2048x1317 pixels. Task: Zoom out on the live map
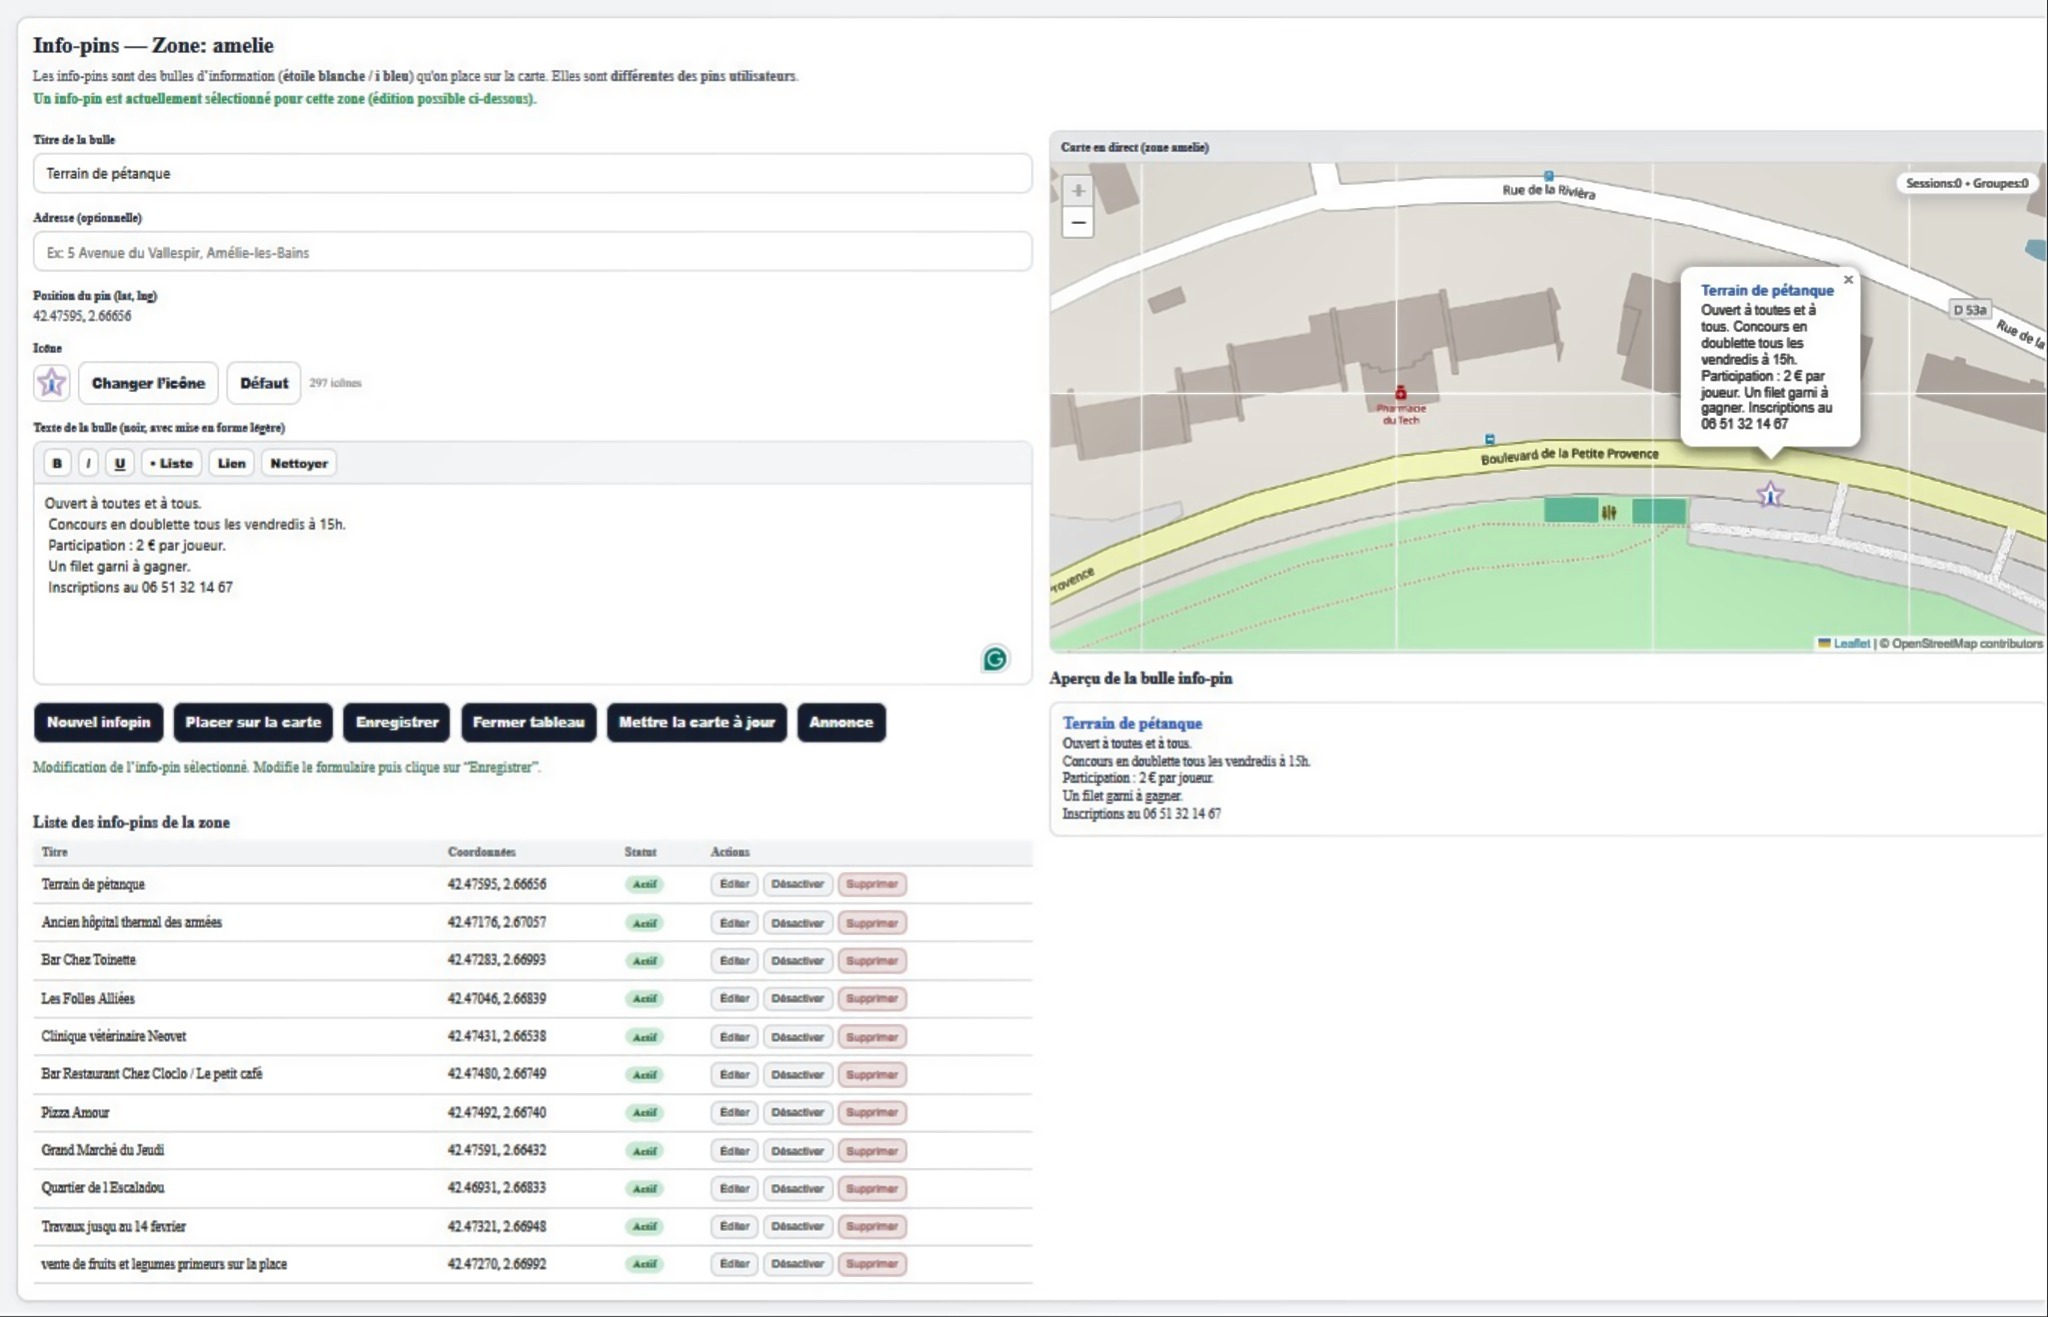pos(1077,222)
